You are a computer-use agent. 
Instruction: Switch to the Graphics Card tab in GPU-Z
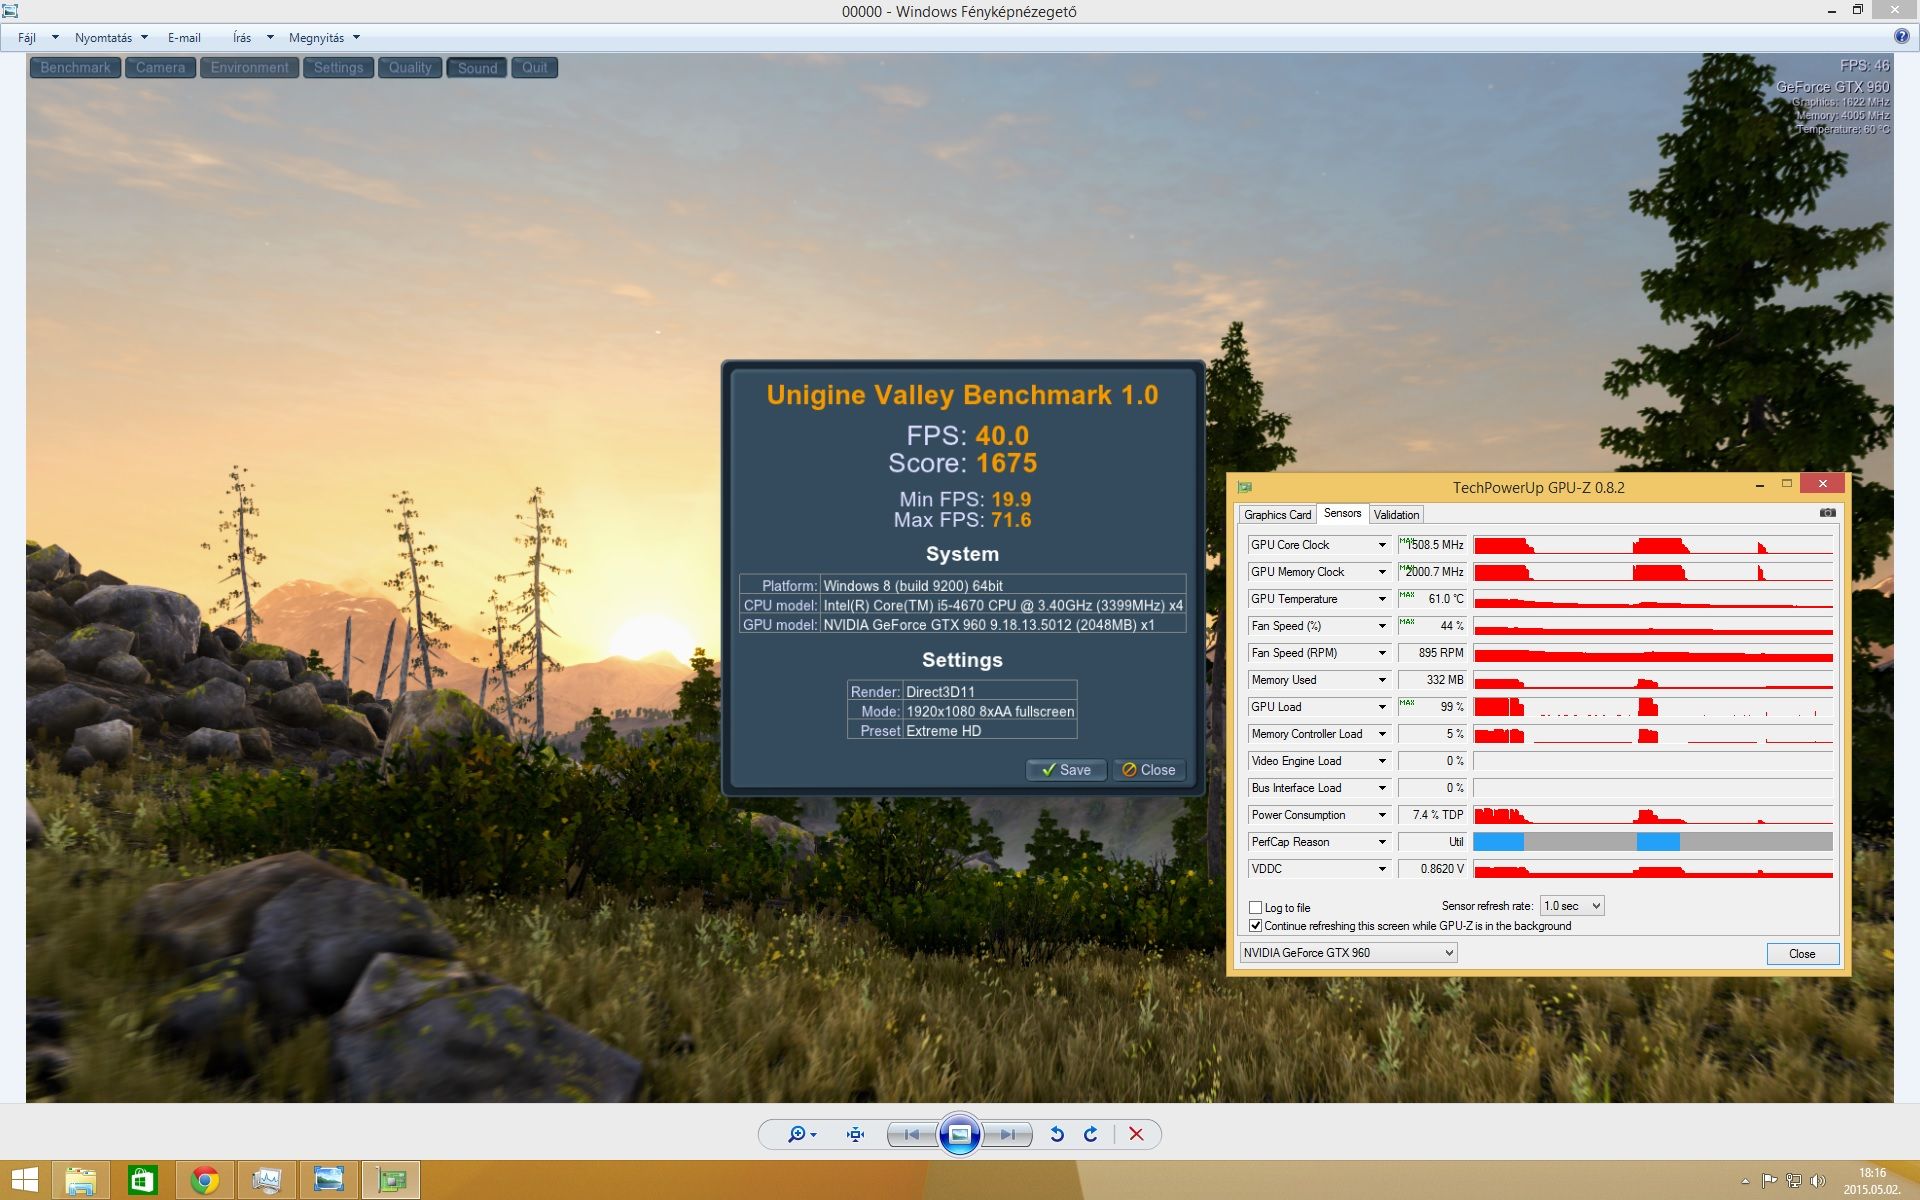point(1277,515)
